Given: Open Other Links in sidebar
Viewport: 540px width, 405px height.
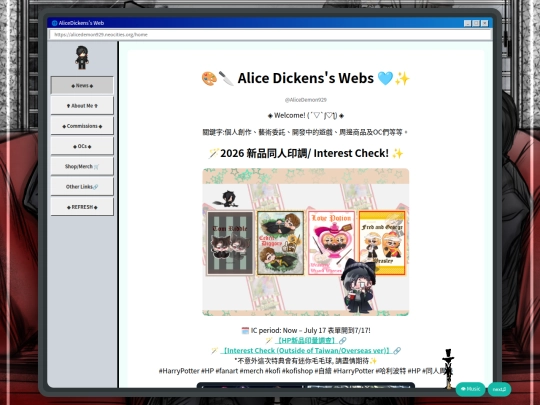Looking at the screenshot, I should pos(82,187).
